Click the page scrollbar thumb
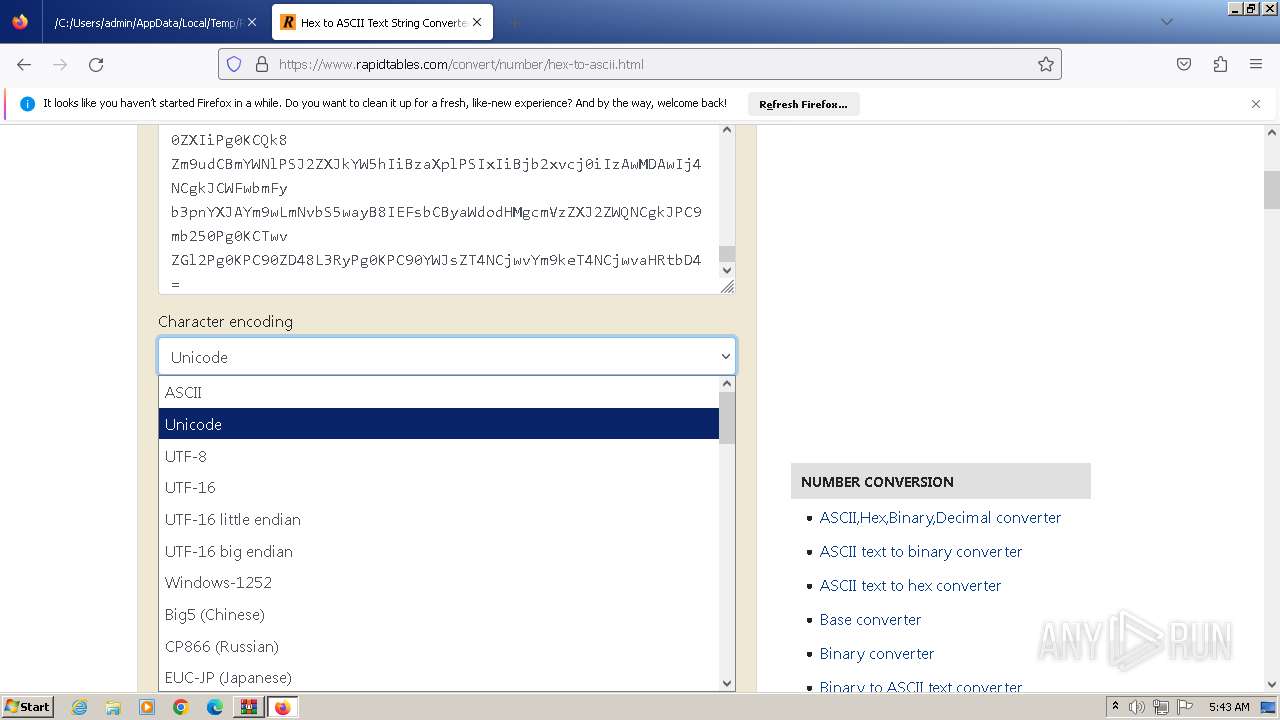The height and width of the screenshot is (720, 1280). click(1272, 190)
